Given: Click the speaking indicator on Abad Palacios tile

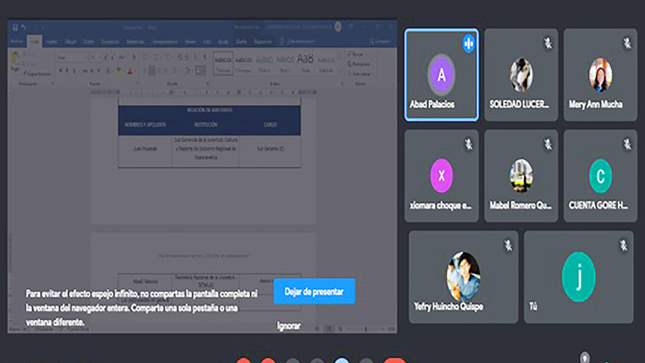Looking at the screenshot, I should (468, 43).
